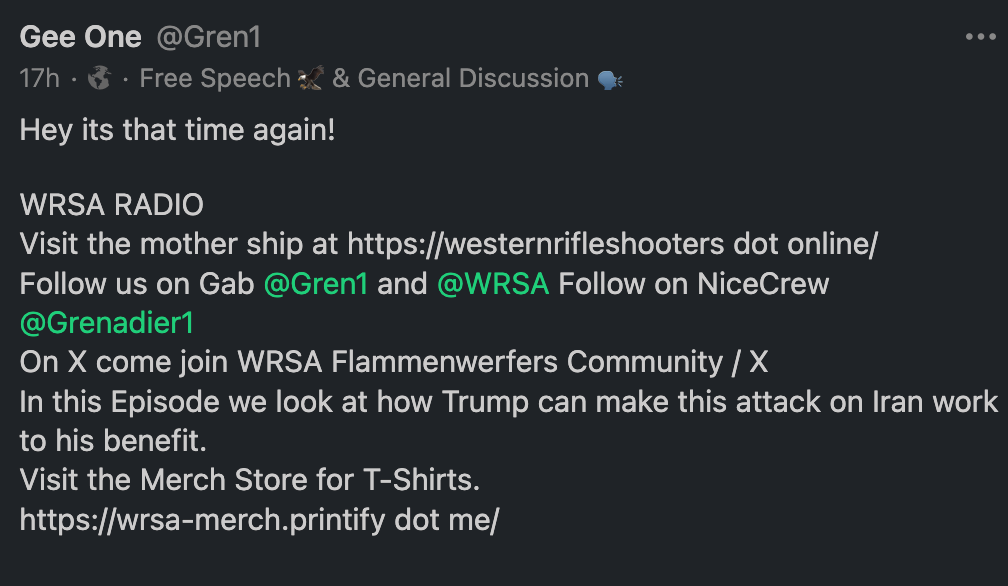1008x586 pixels.
Task: Click the "Hey its that time again!" line
Action: 177,130
